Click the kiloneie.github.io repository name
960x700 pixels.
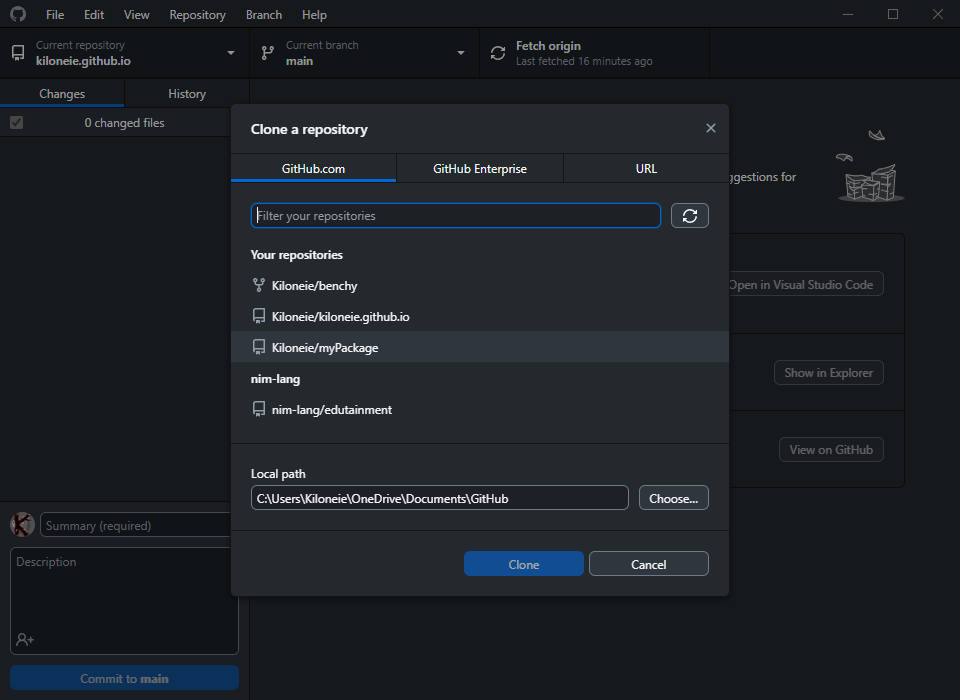(83, 61)
